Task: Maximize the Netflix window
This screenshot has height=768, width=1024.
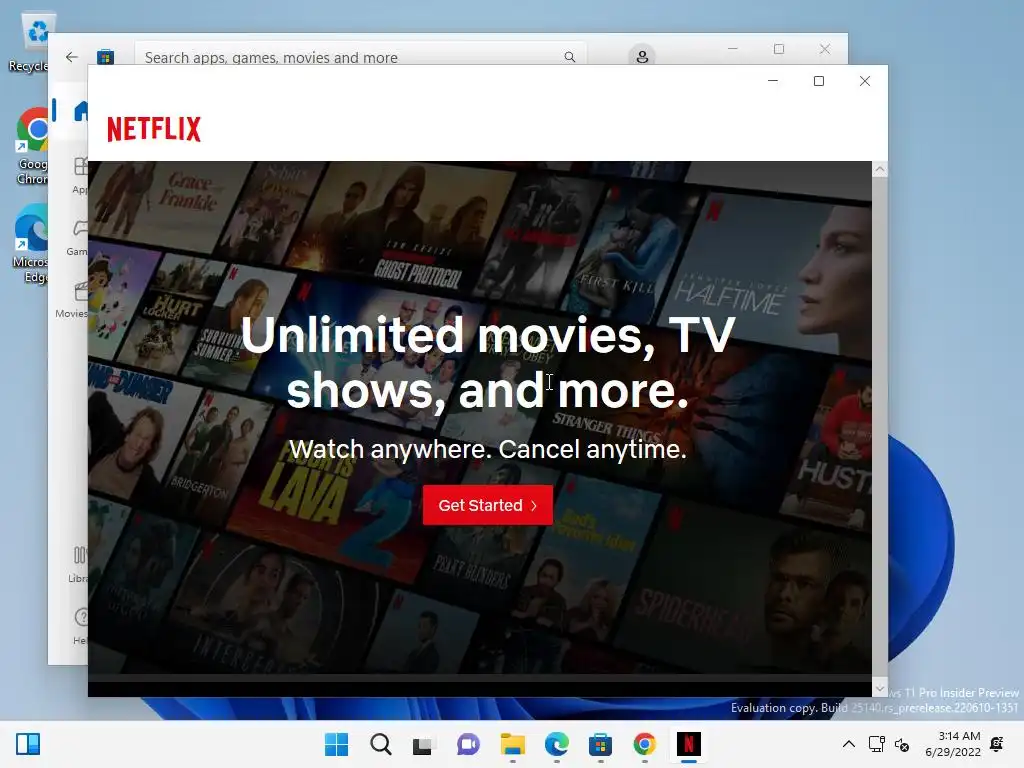Action: (x=819, y=81)
